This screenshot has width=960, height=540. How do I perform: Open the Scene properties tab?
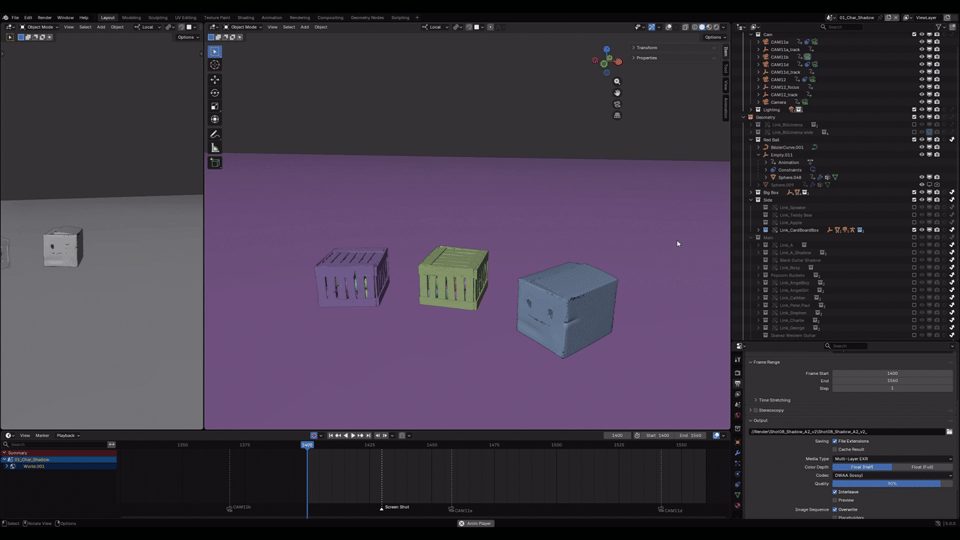(x=738, y=405)
